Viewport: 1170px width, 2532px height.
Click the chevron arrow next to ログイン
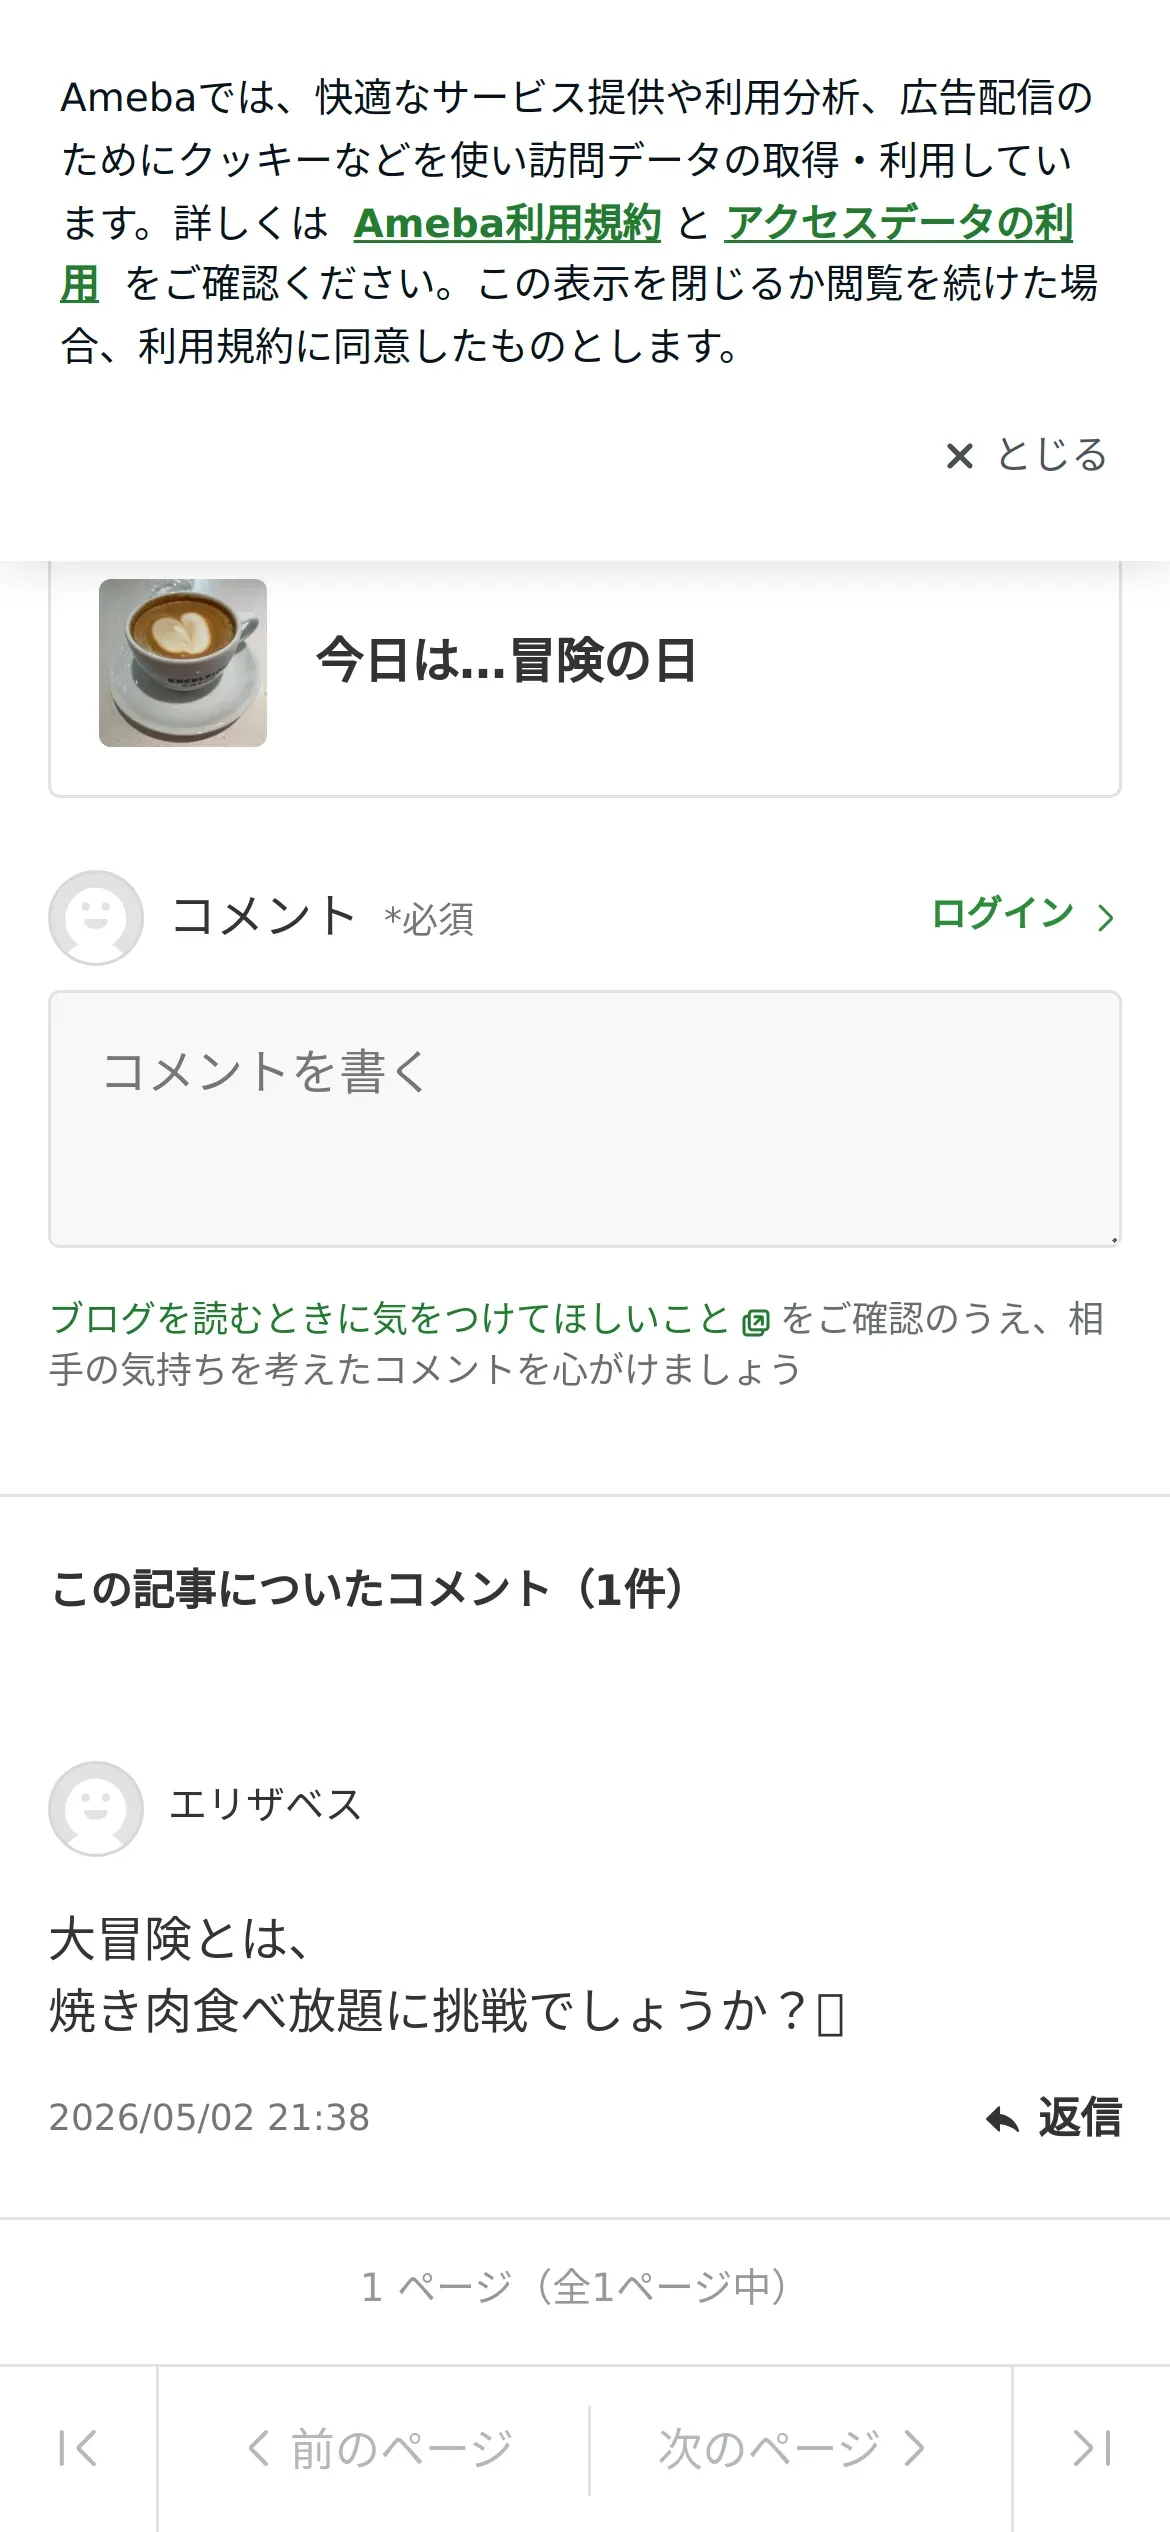tap(1105, 917)
